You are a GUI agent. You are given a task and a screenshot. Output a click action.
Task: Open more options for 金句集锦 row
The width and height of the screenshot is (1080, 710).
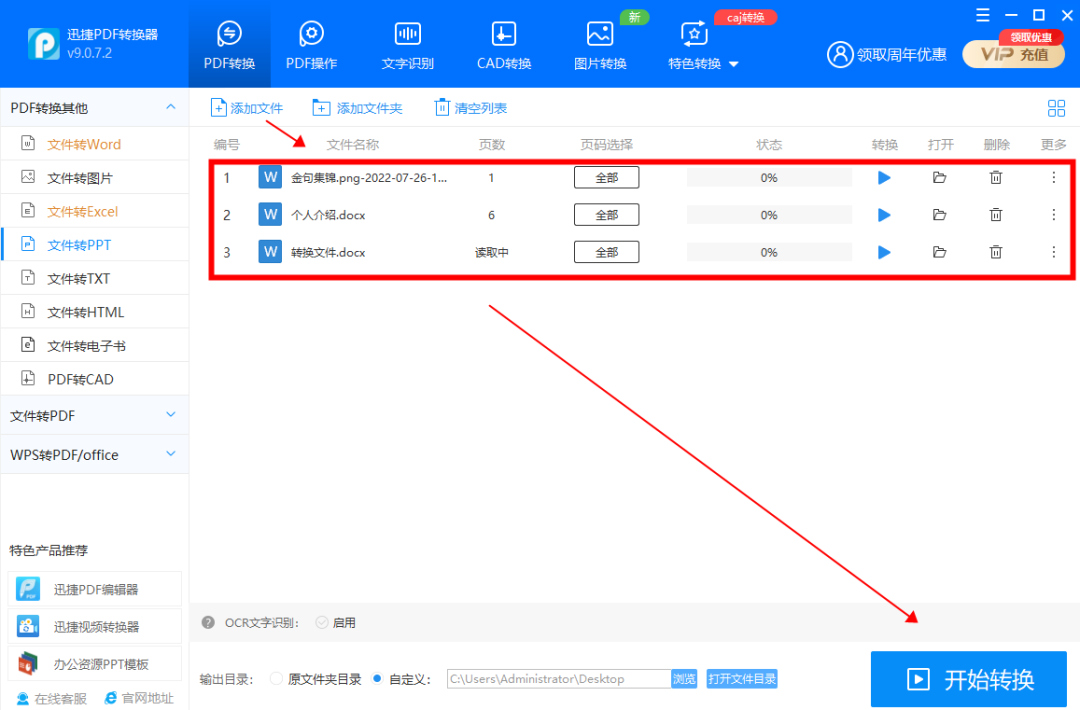coord(1054,178)
